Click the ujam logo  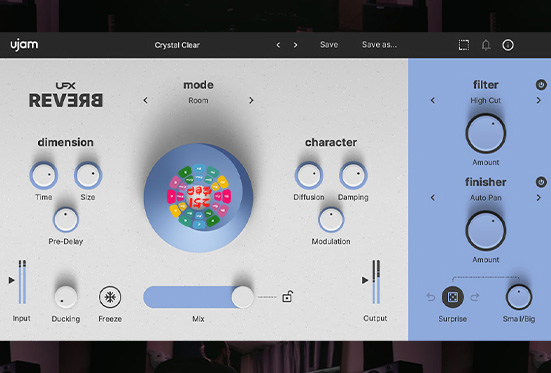point(24,45)
